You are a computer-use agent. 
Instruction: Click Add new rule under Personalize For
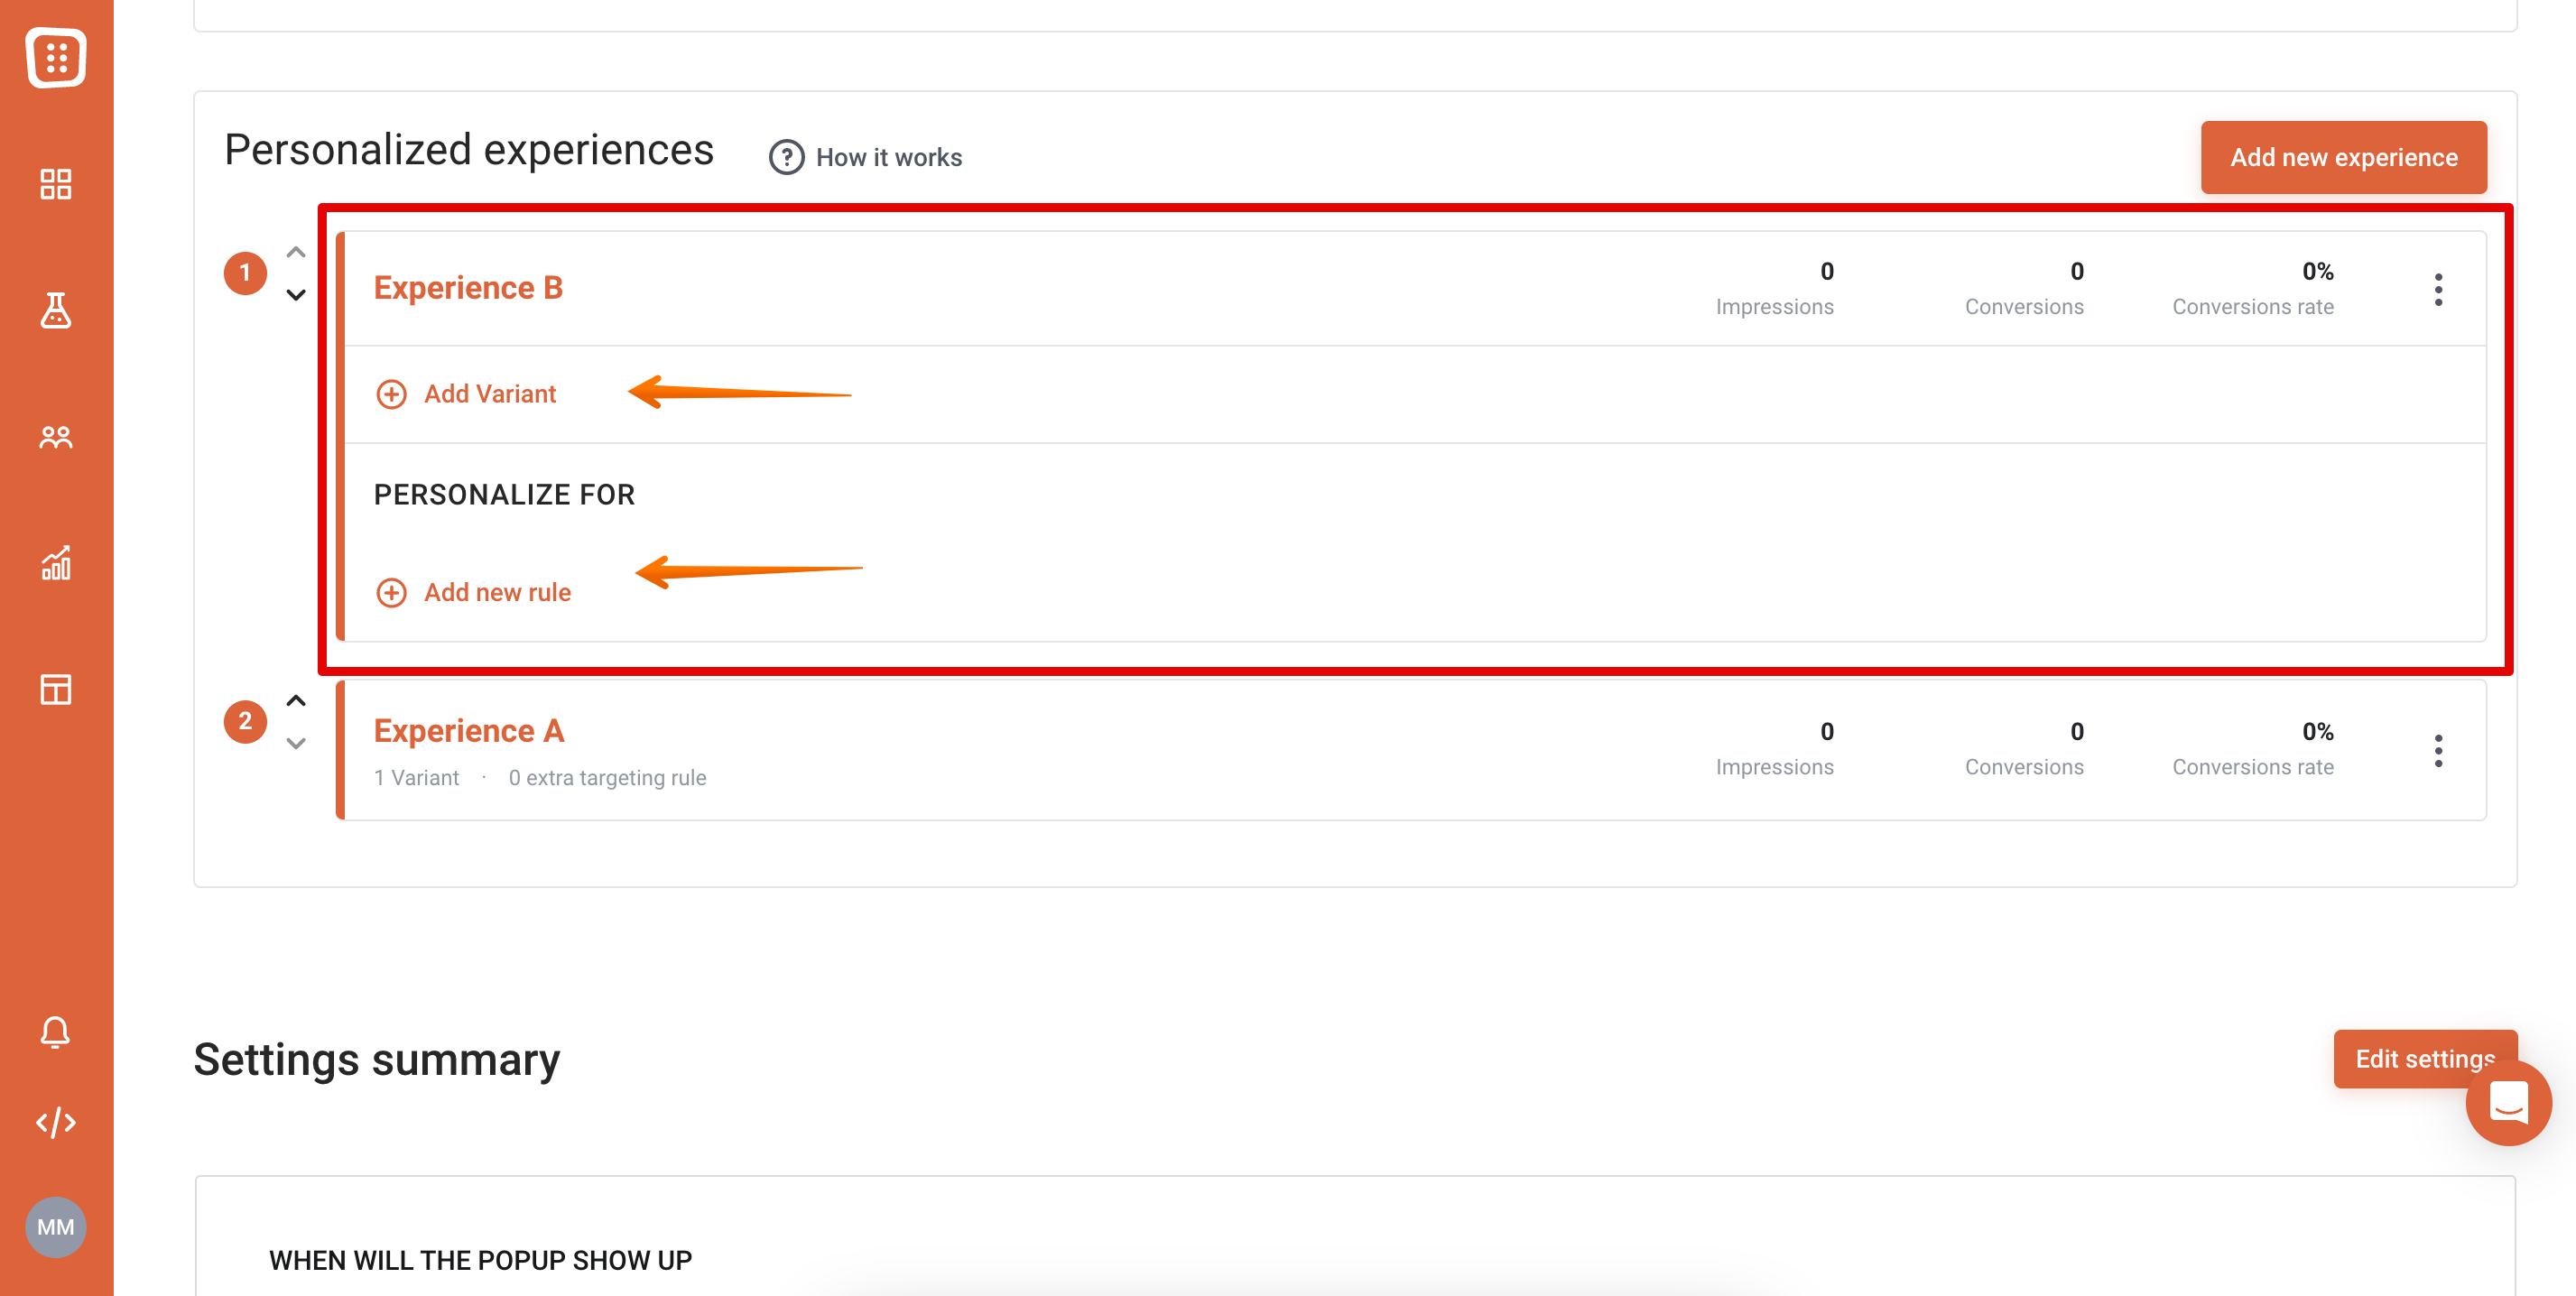tap(473, 592)
